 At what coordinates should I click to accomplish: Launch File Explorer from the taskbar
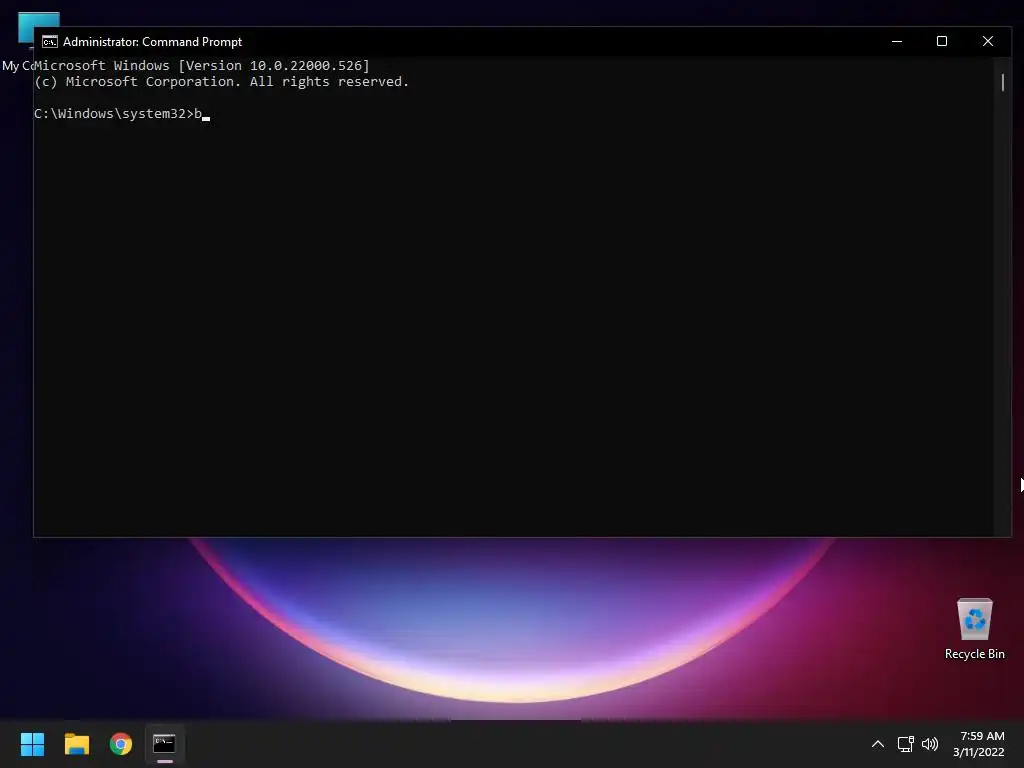click(x=76, y=744)
